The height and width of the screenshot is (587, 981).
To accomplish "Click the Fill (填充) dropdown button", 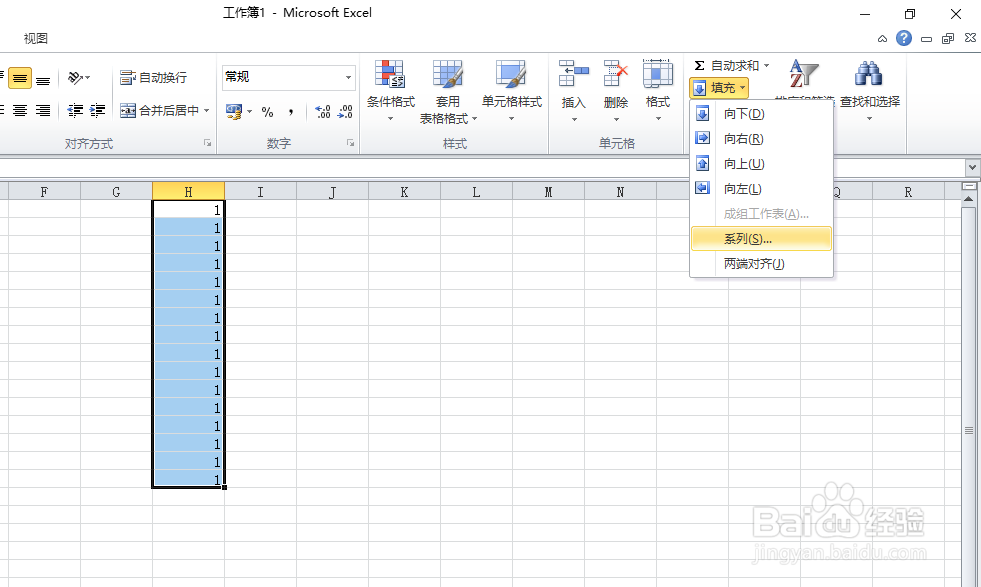I will tap(719, 88).
